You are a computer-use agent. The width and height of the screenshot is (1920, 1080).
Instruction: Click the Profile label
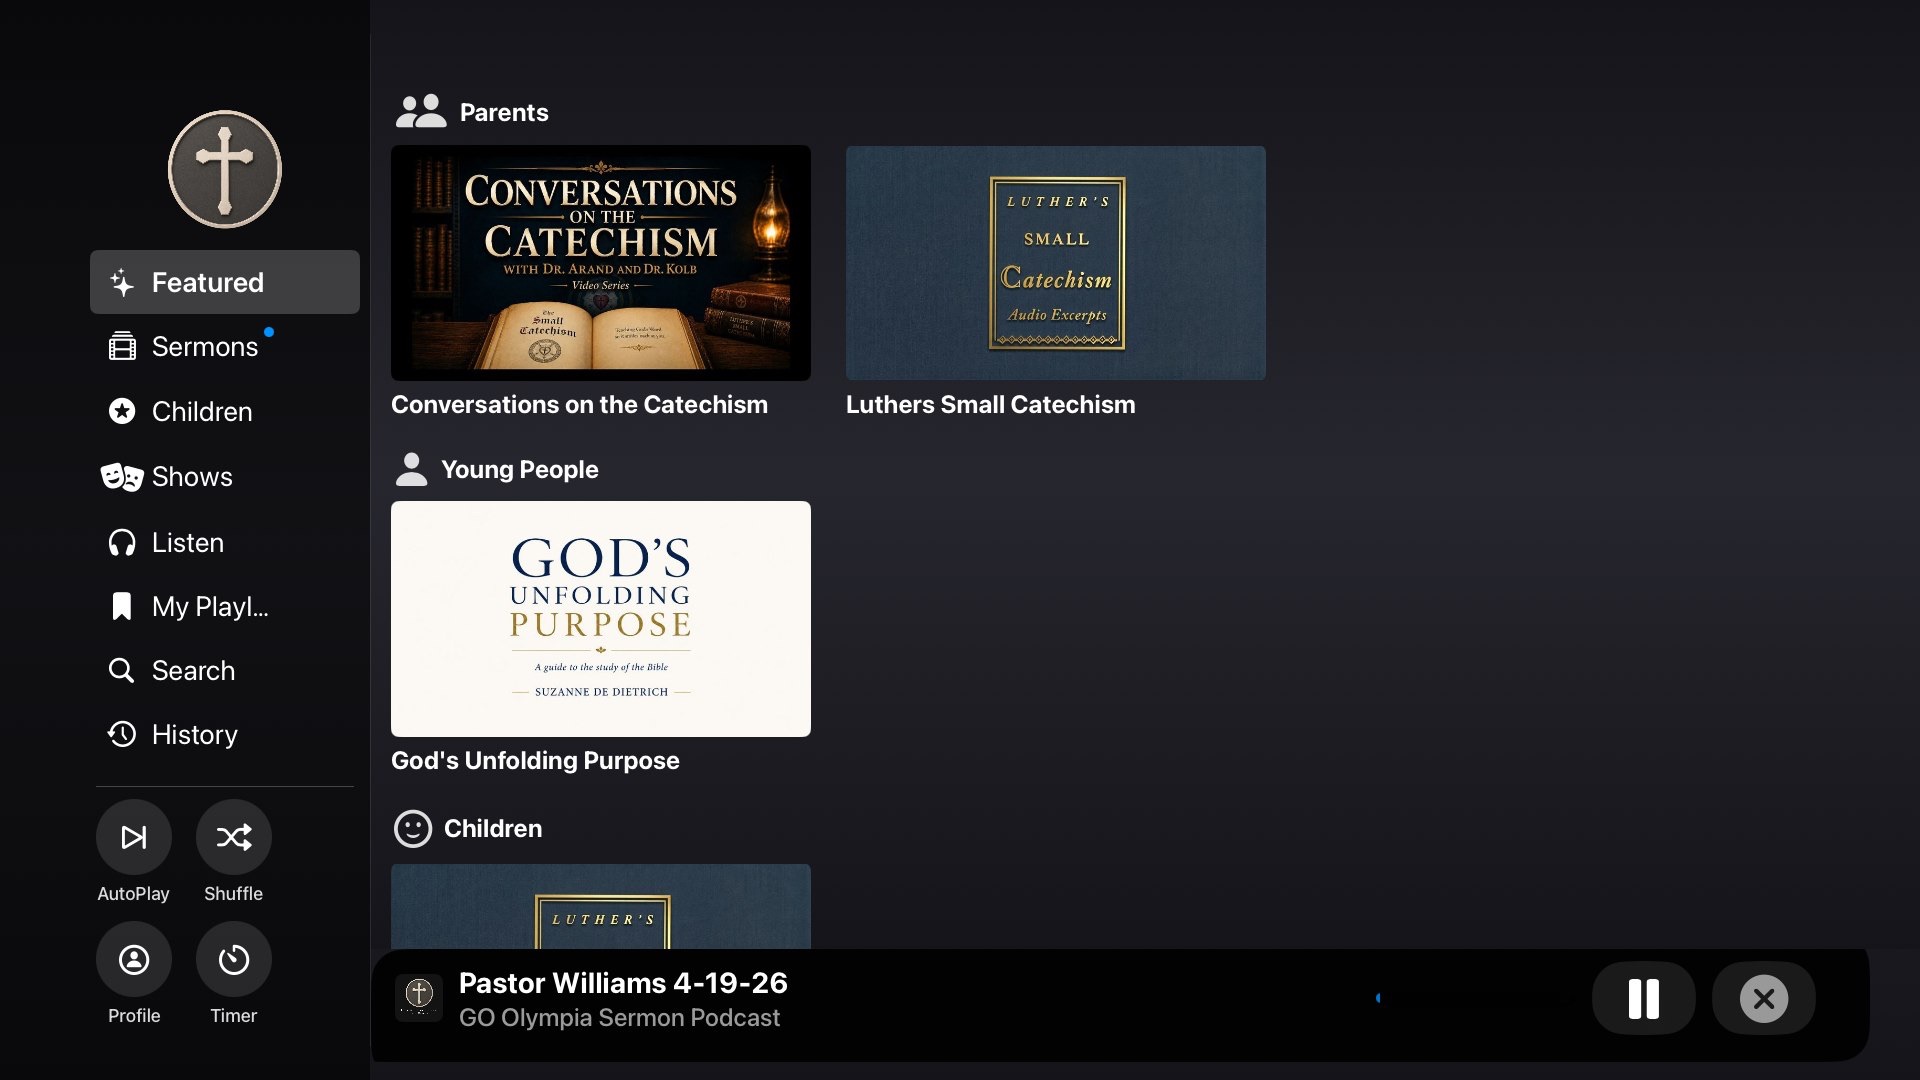[134, 1016]
